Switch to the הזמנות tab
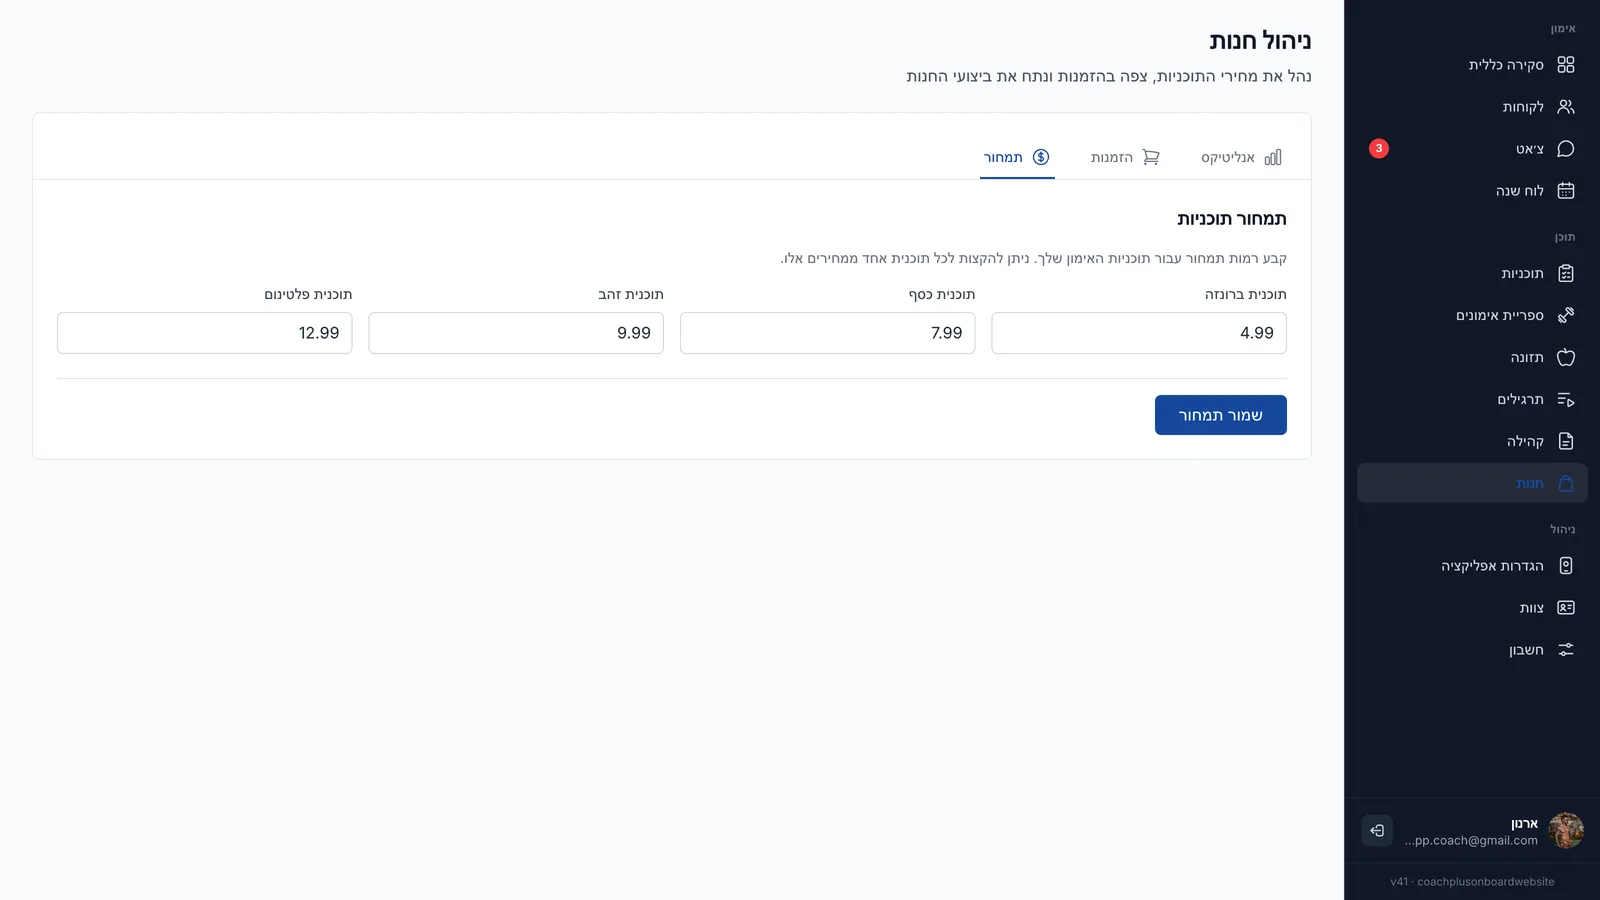This screenshot has height=900, width=1600. tap(1125, 158)
